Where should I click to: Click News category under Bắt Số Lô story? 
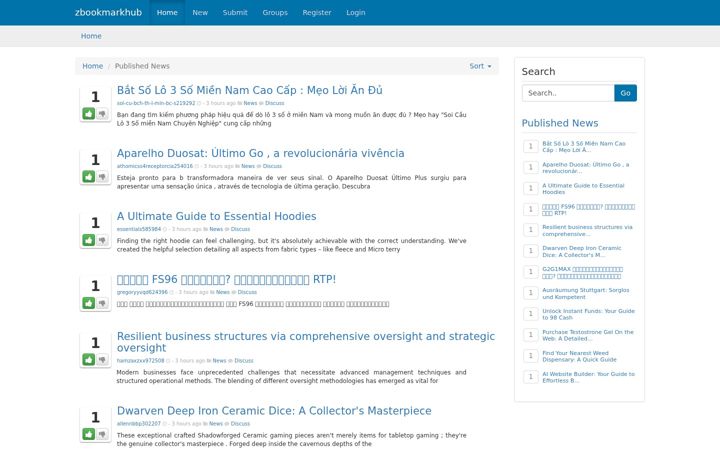pyautogui.click(x=250, y=103)
